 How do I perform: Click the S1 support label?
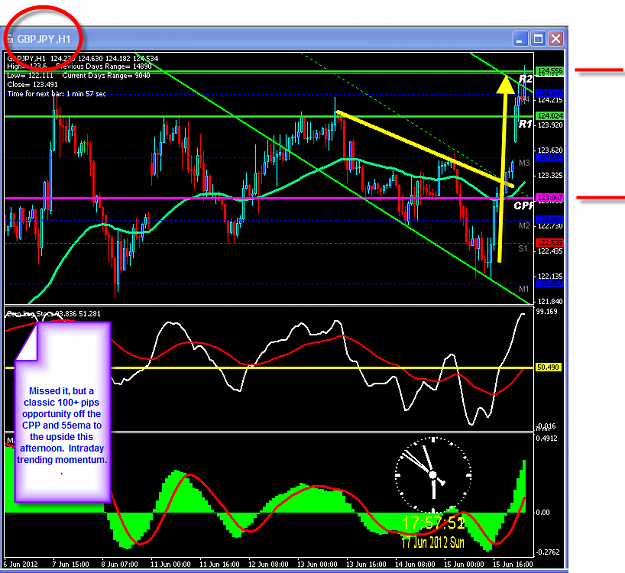(523, 249)
